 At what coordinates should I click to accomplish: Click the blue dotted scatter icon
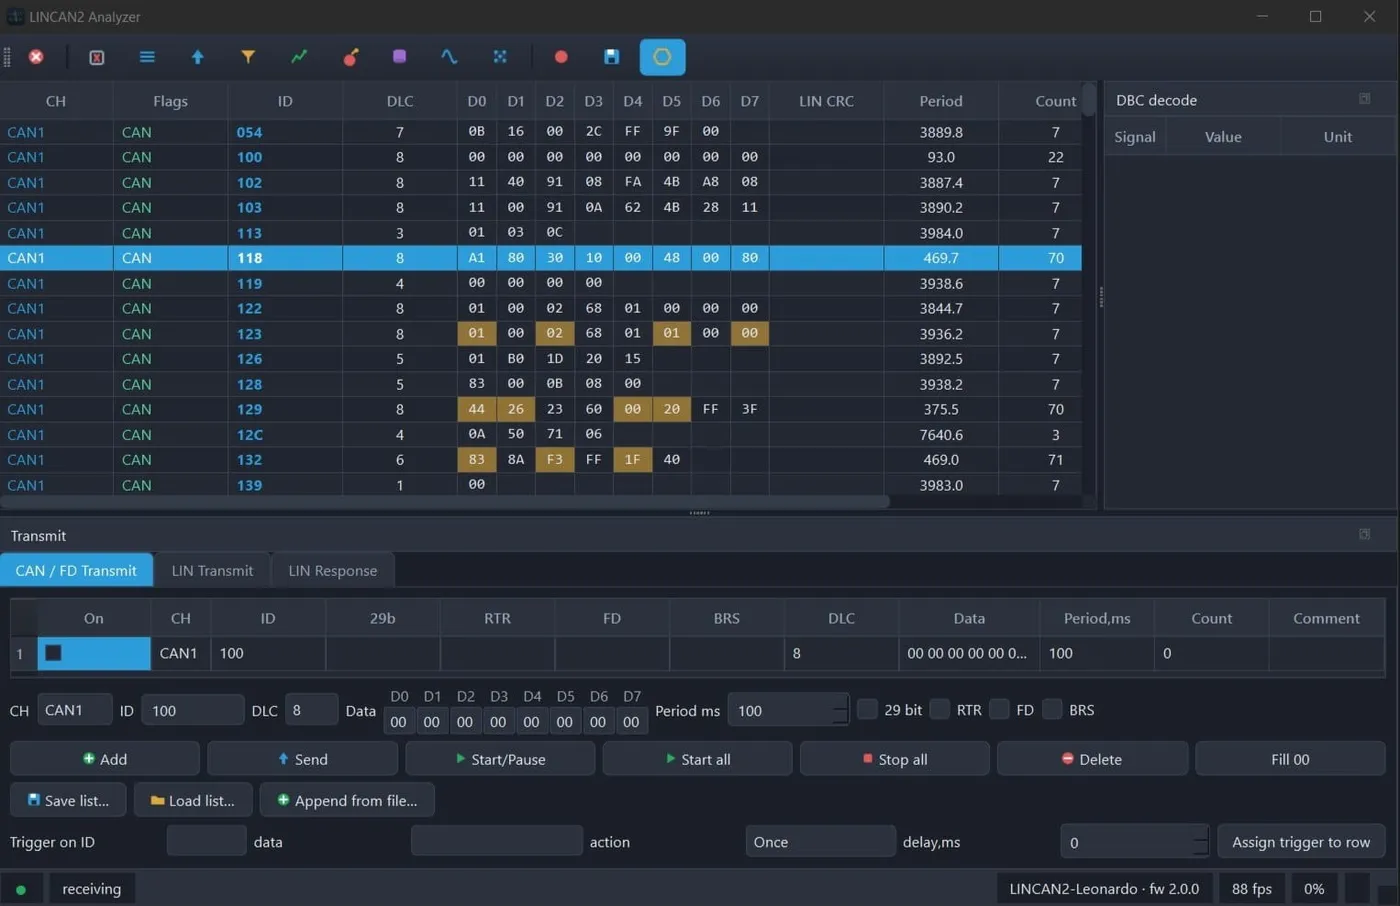coord(500,57)
